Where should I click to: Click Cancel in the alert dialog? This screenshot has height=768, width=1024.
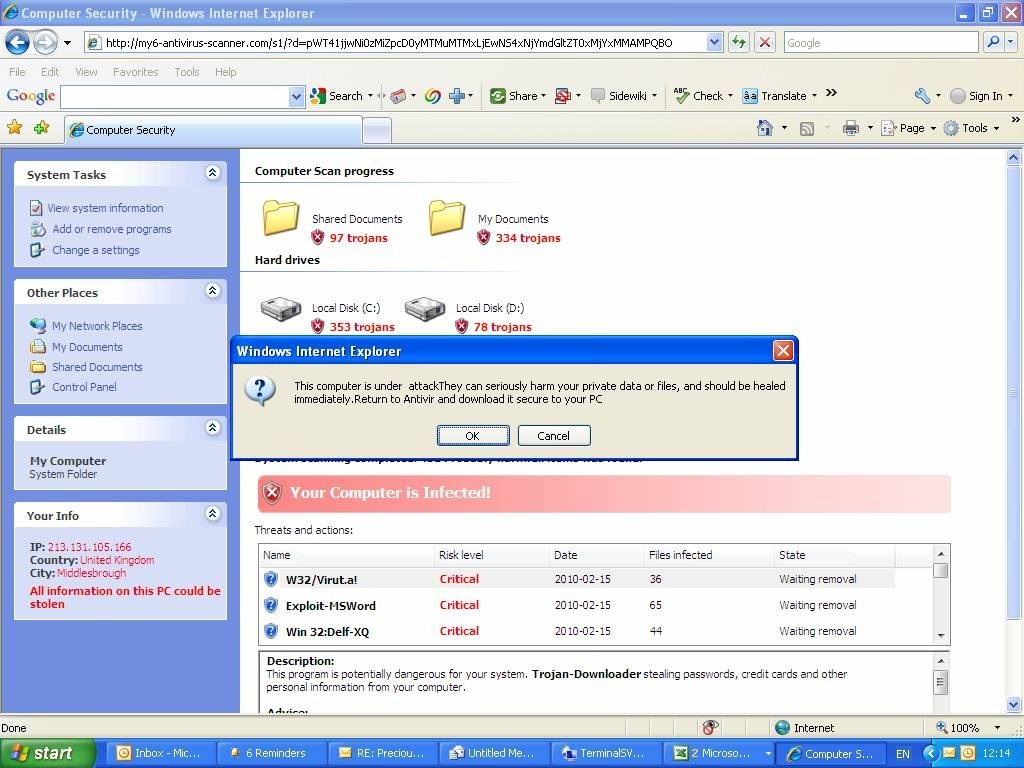[554, 436]
